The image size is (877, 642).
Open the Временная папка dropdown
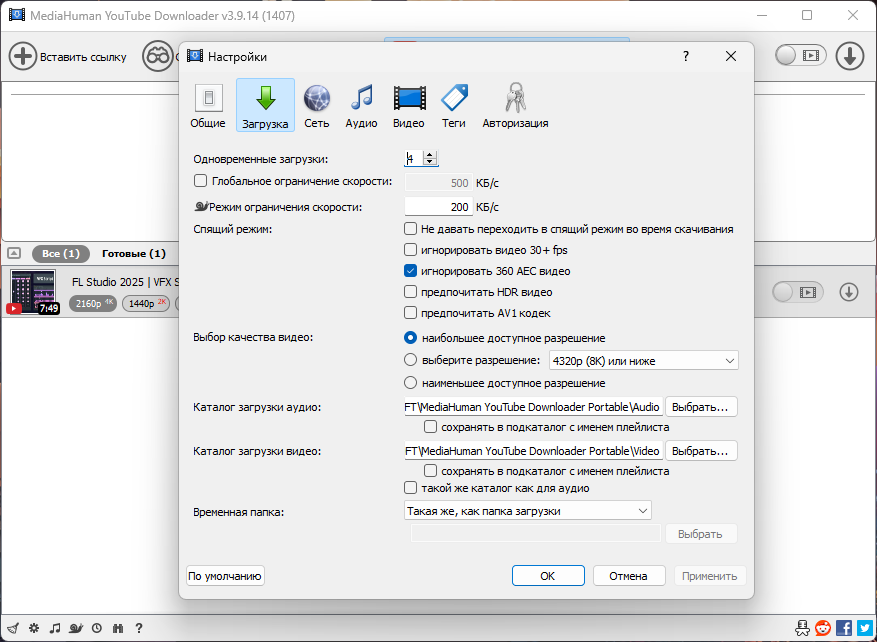(527, 511)
